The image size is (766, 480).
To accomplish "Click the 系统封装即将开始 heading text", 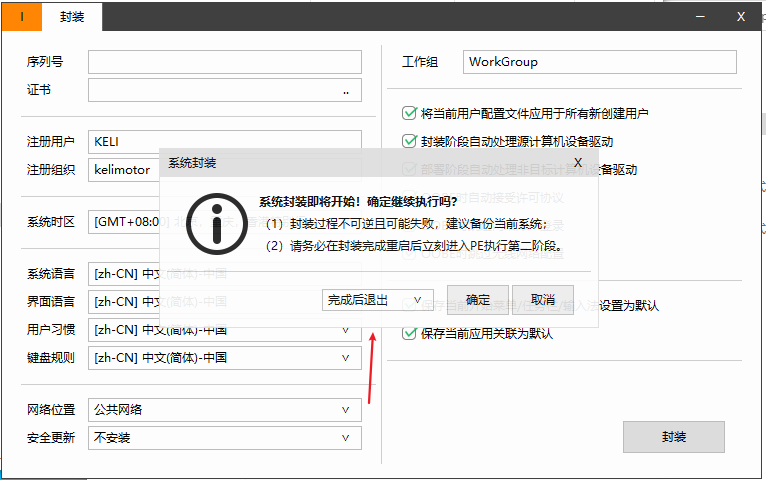I will click(x=358, y=202).
